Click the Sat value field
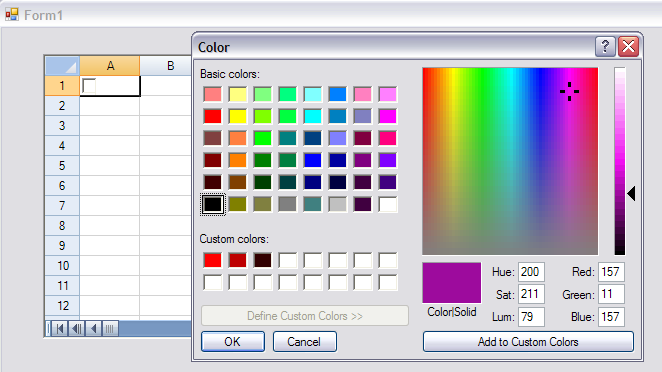This screenshot has height=372, width=662. click(531, 294)
